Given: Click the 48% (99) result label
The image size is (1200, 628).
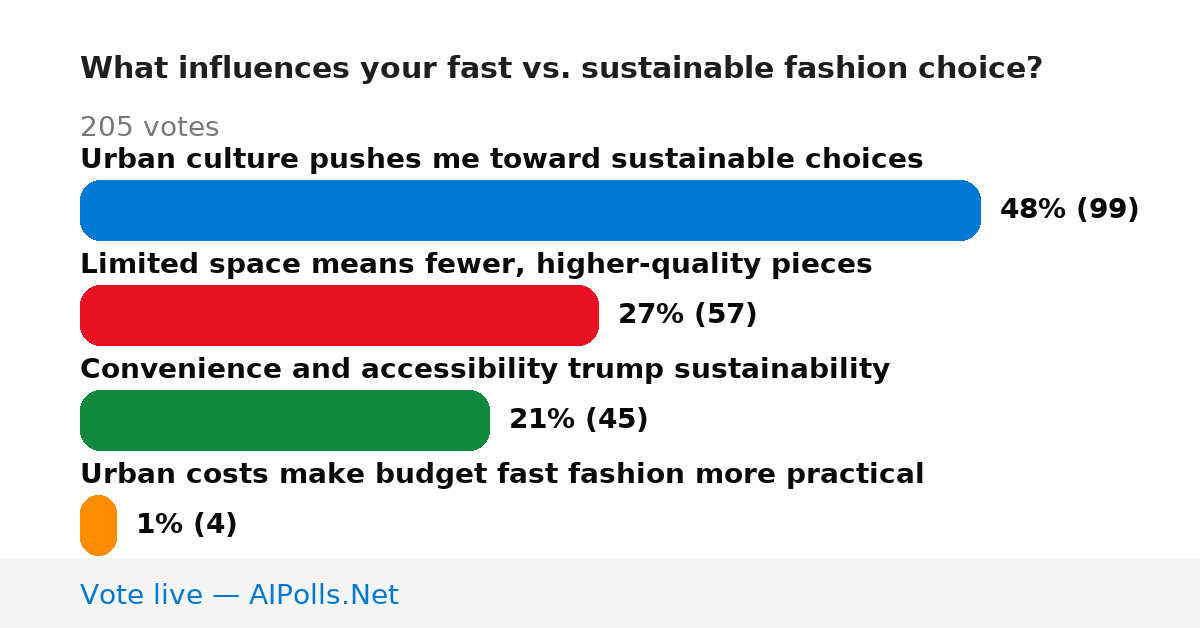Looking at the screenshot, I should (1069, 210).
